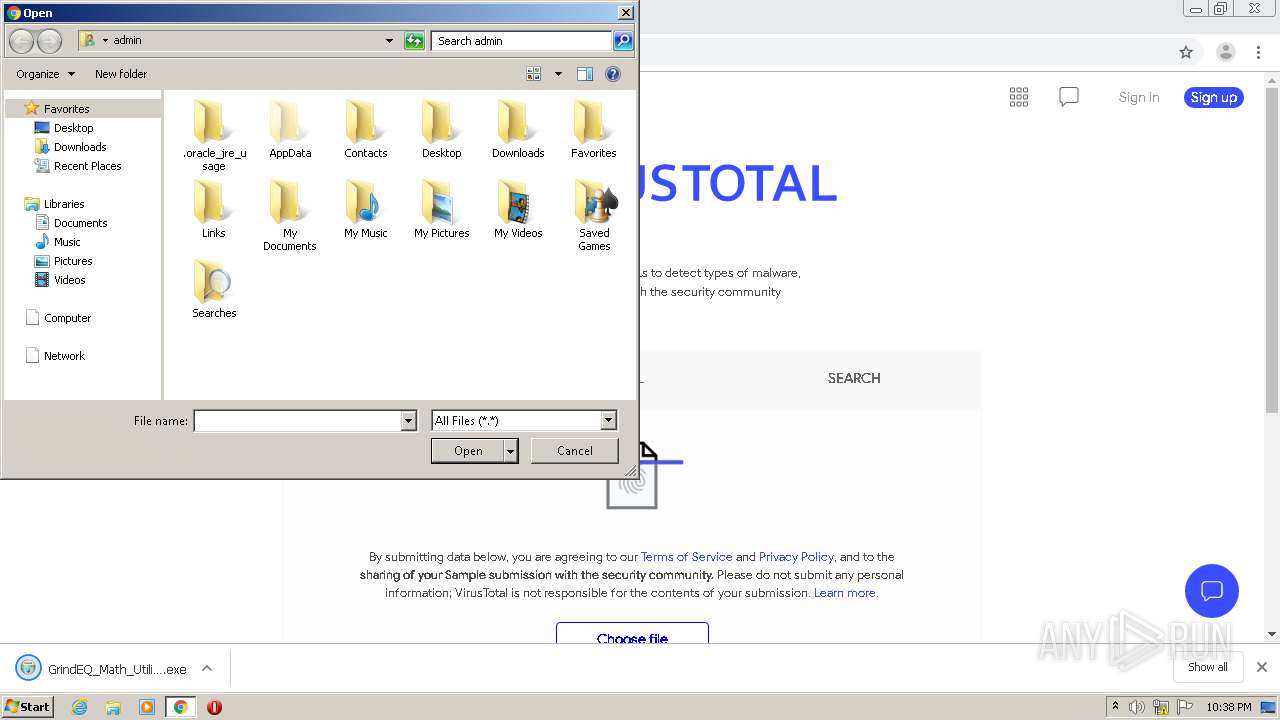
Task: Show hidden system tray icons
Action: (1115, 707)
